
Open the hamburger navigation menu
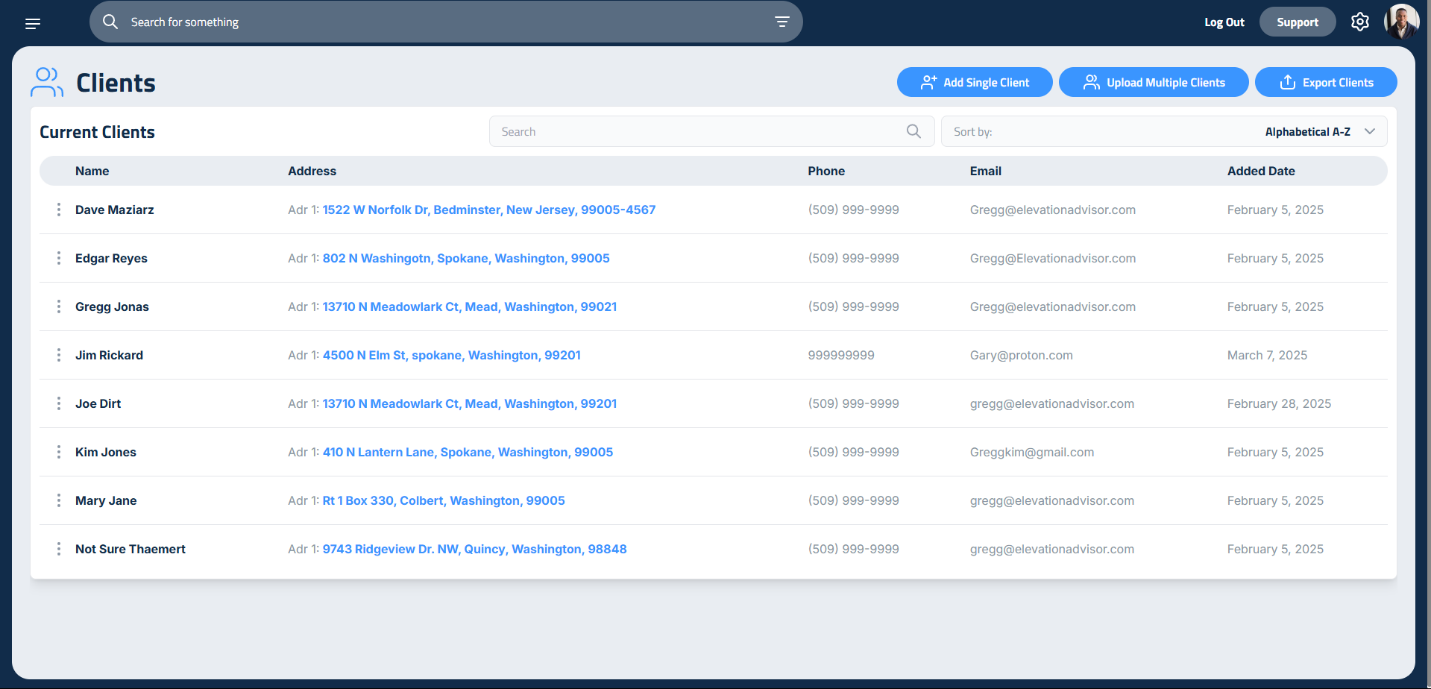tap(33, 23)
